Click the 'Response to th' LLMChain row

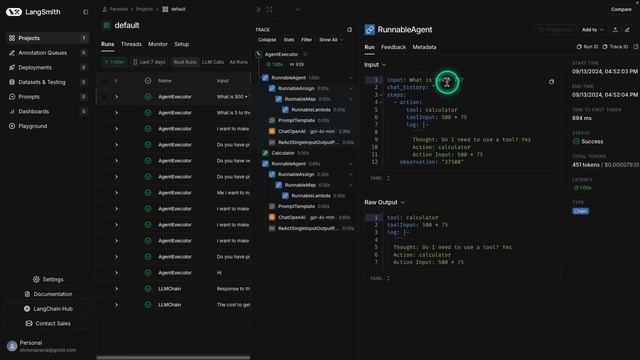click(x=173, y=289)
